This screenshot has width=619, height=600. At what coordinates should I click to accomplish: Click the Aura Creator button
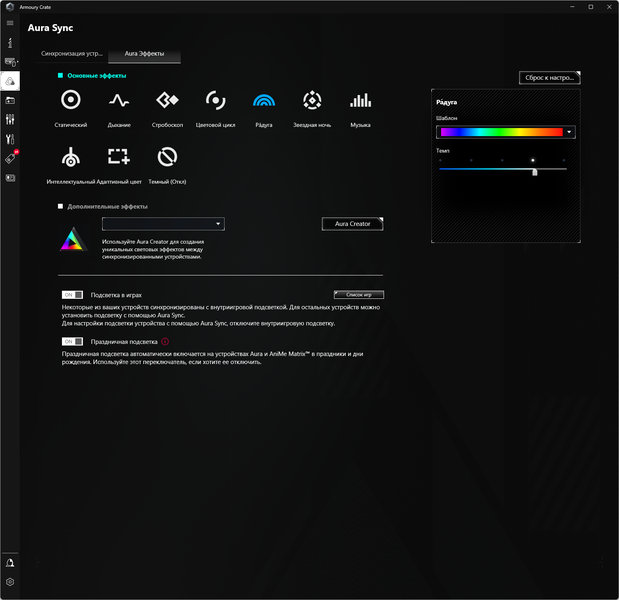[x=353, y=224]
